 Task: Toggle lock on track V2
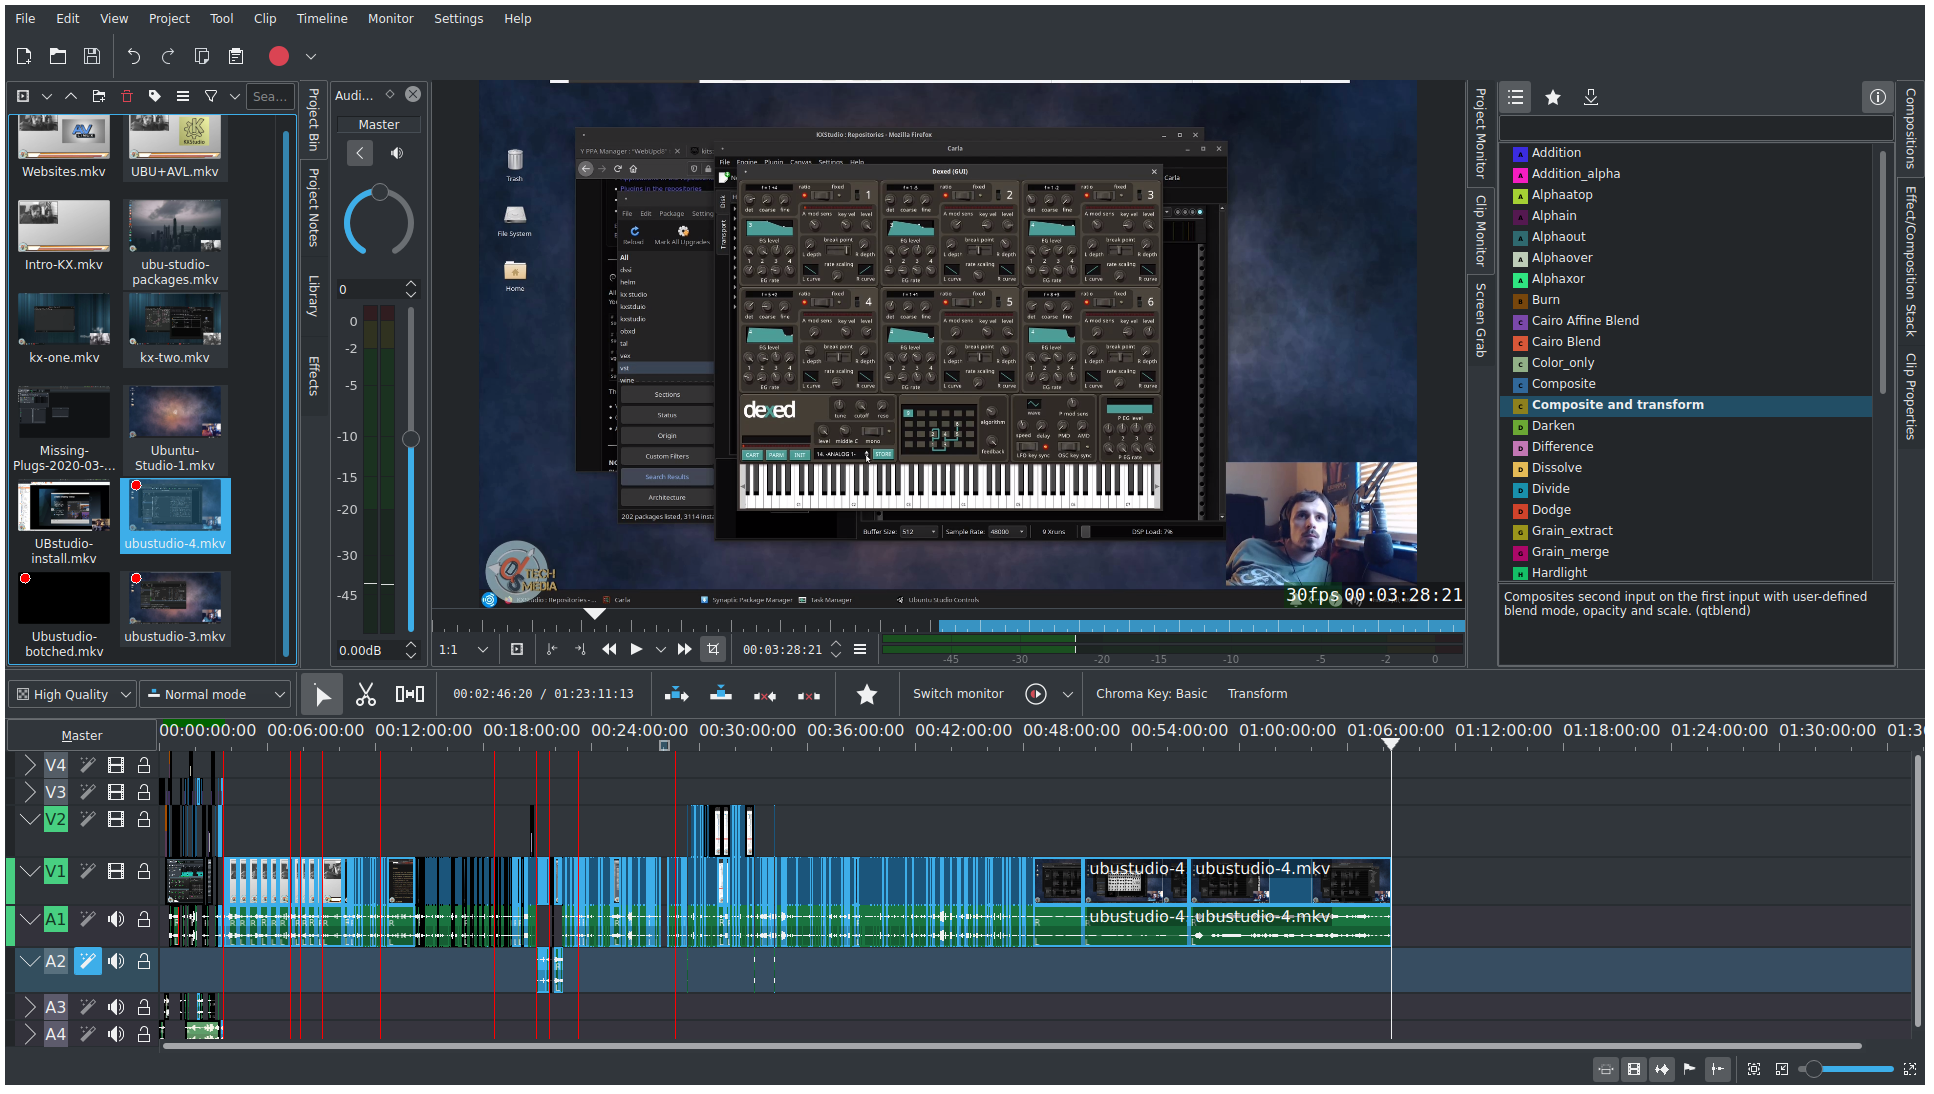pyautogui.click(x=144, y=819)
